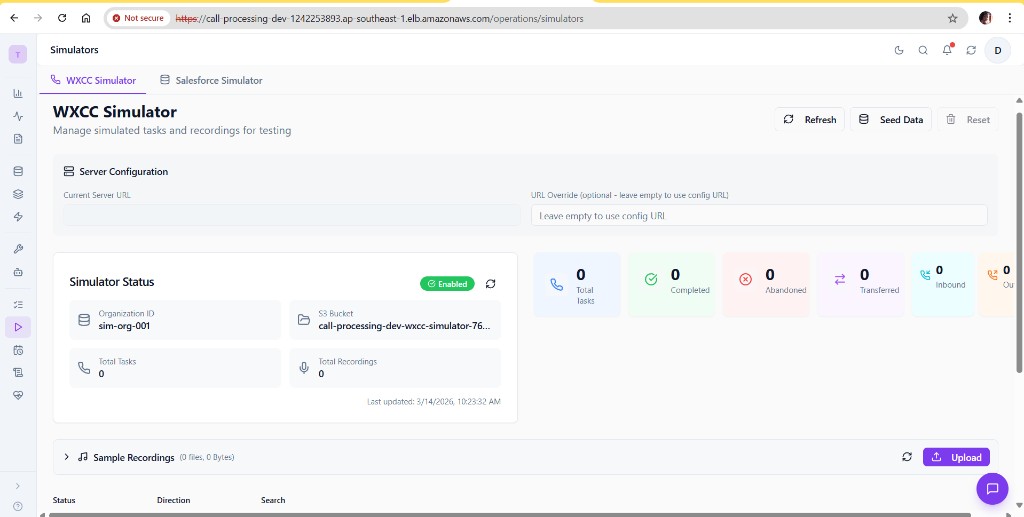
Task: Click the purple T workspace avatar
Action: (18, 55)
